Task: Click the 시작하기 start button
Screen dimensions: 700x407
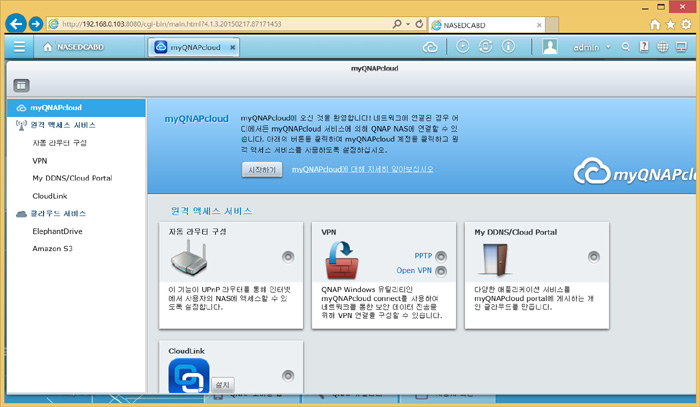Action: (x=262, y=170)
